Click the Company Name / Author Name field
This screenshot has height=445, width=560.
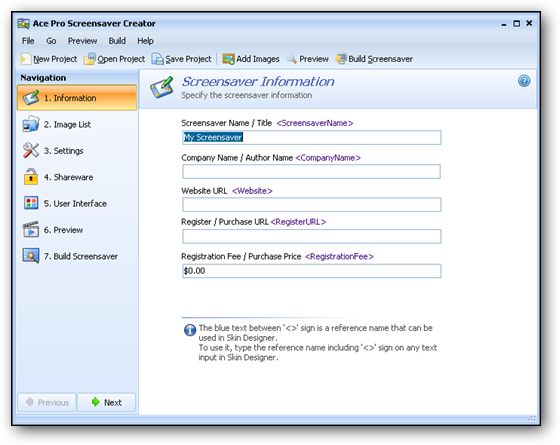point(311,172)
